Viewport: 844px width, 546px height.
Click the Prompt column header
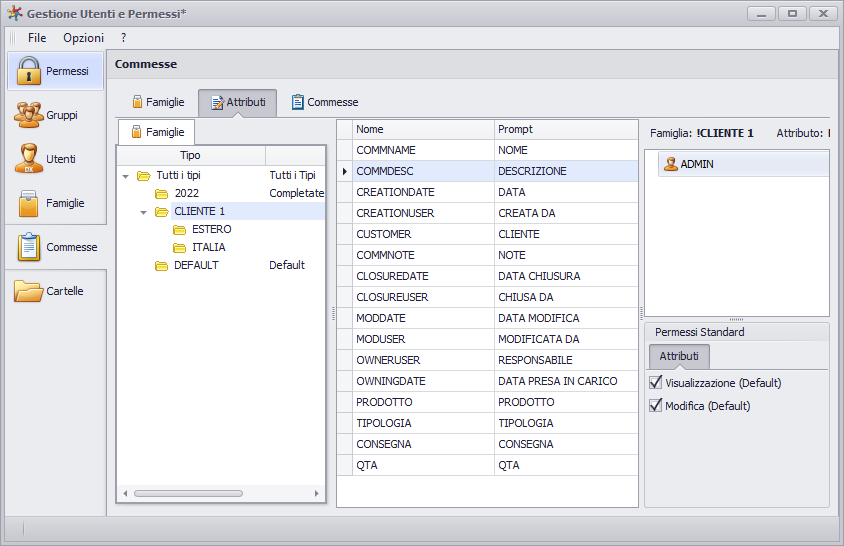[x=566, y=129]
